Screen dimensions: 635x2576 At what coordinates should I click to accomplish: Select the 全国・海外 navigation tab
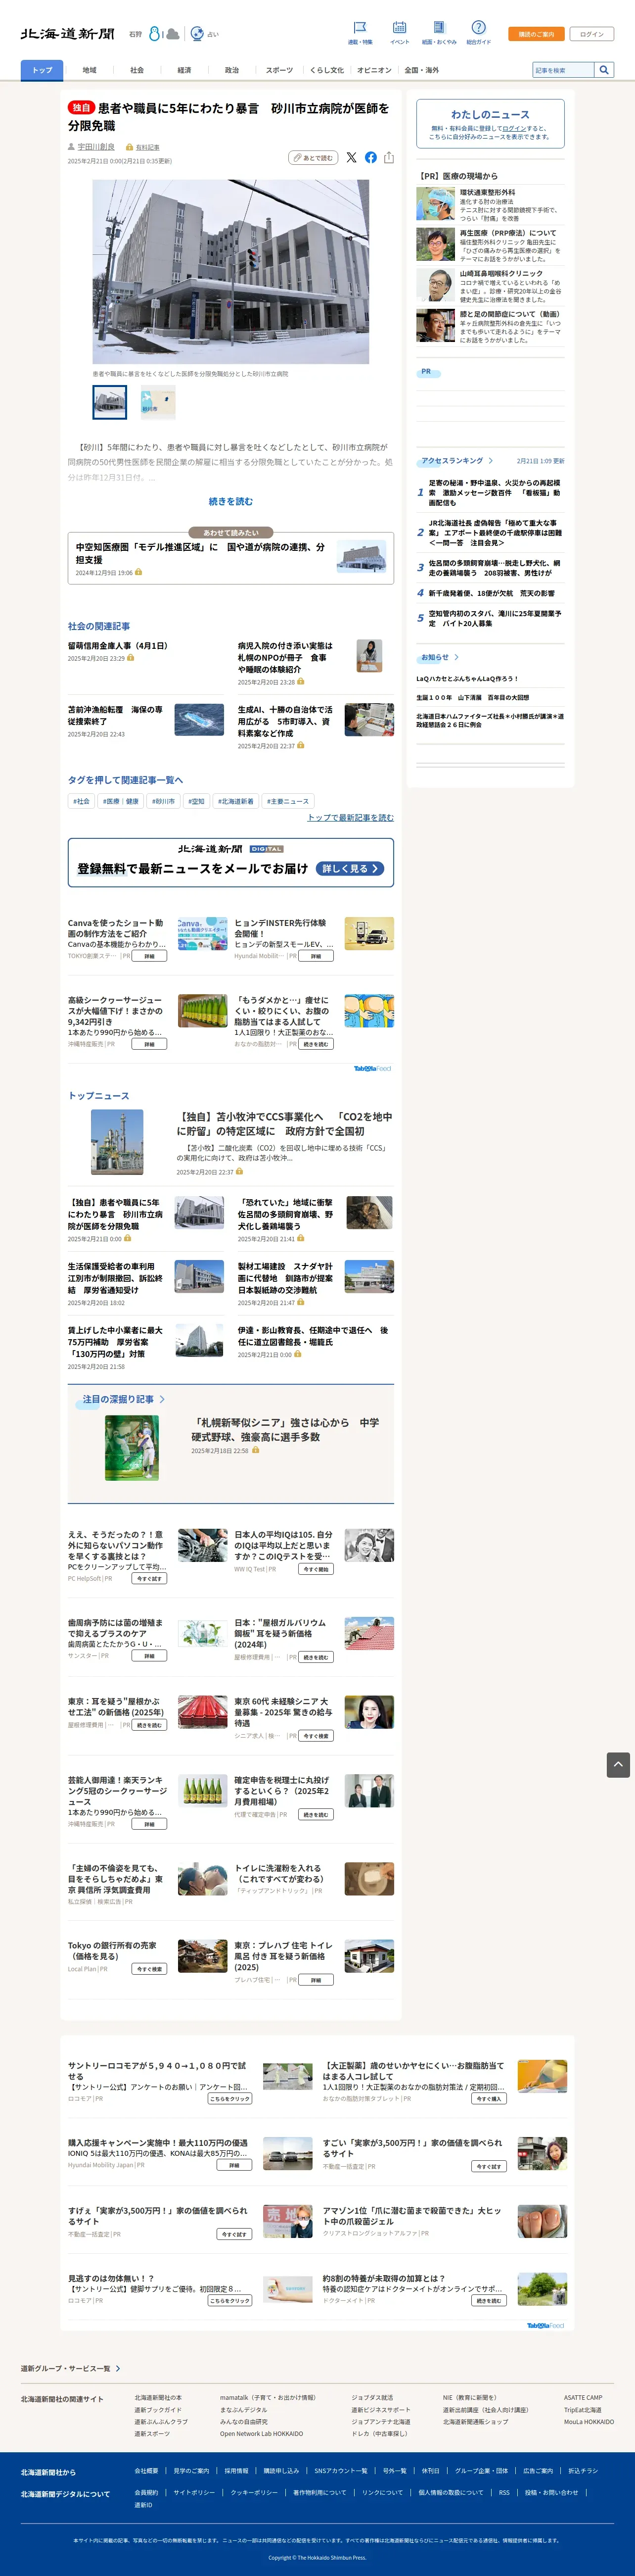click(x=421, y=70)
